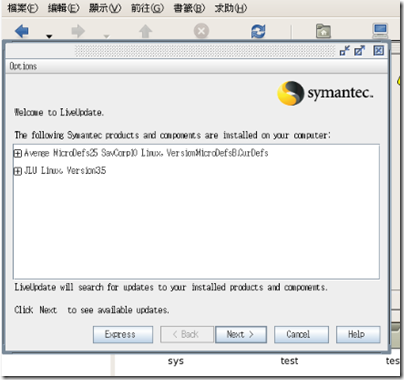The width and height of the screenshot is (404, 380).
Task: Click the Stop loading icon
Action: click(201, 31)
